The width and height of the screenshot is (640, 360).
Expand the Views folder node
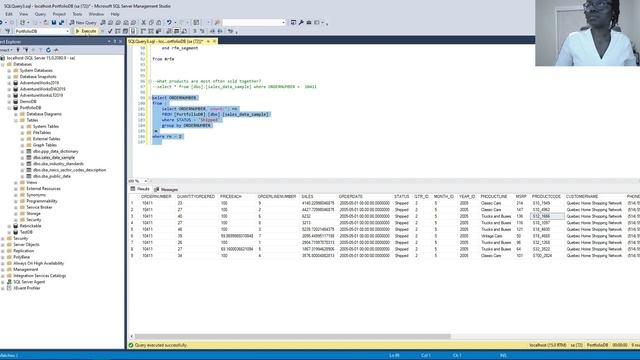point(16,182)
